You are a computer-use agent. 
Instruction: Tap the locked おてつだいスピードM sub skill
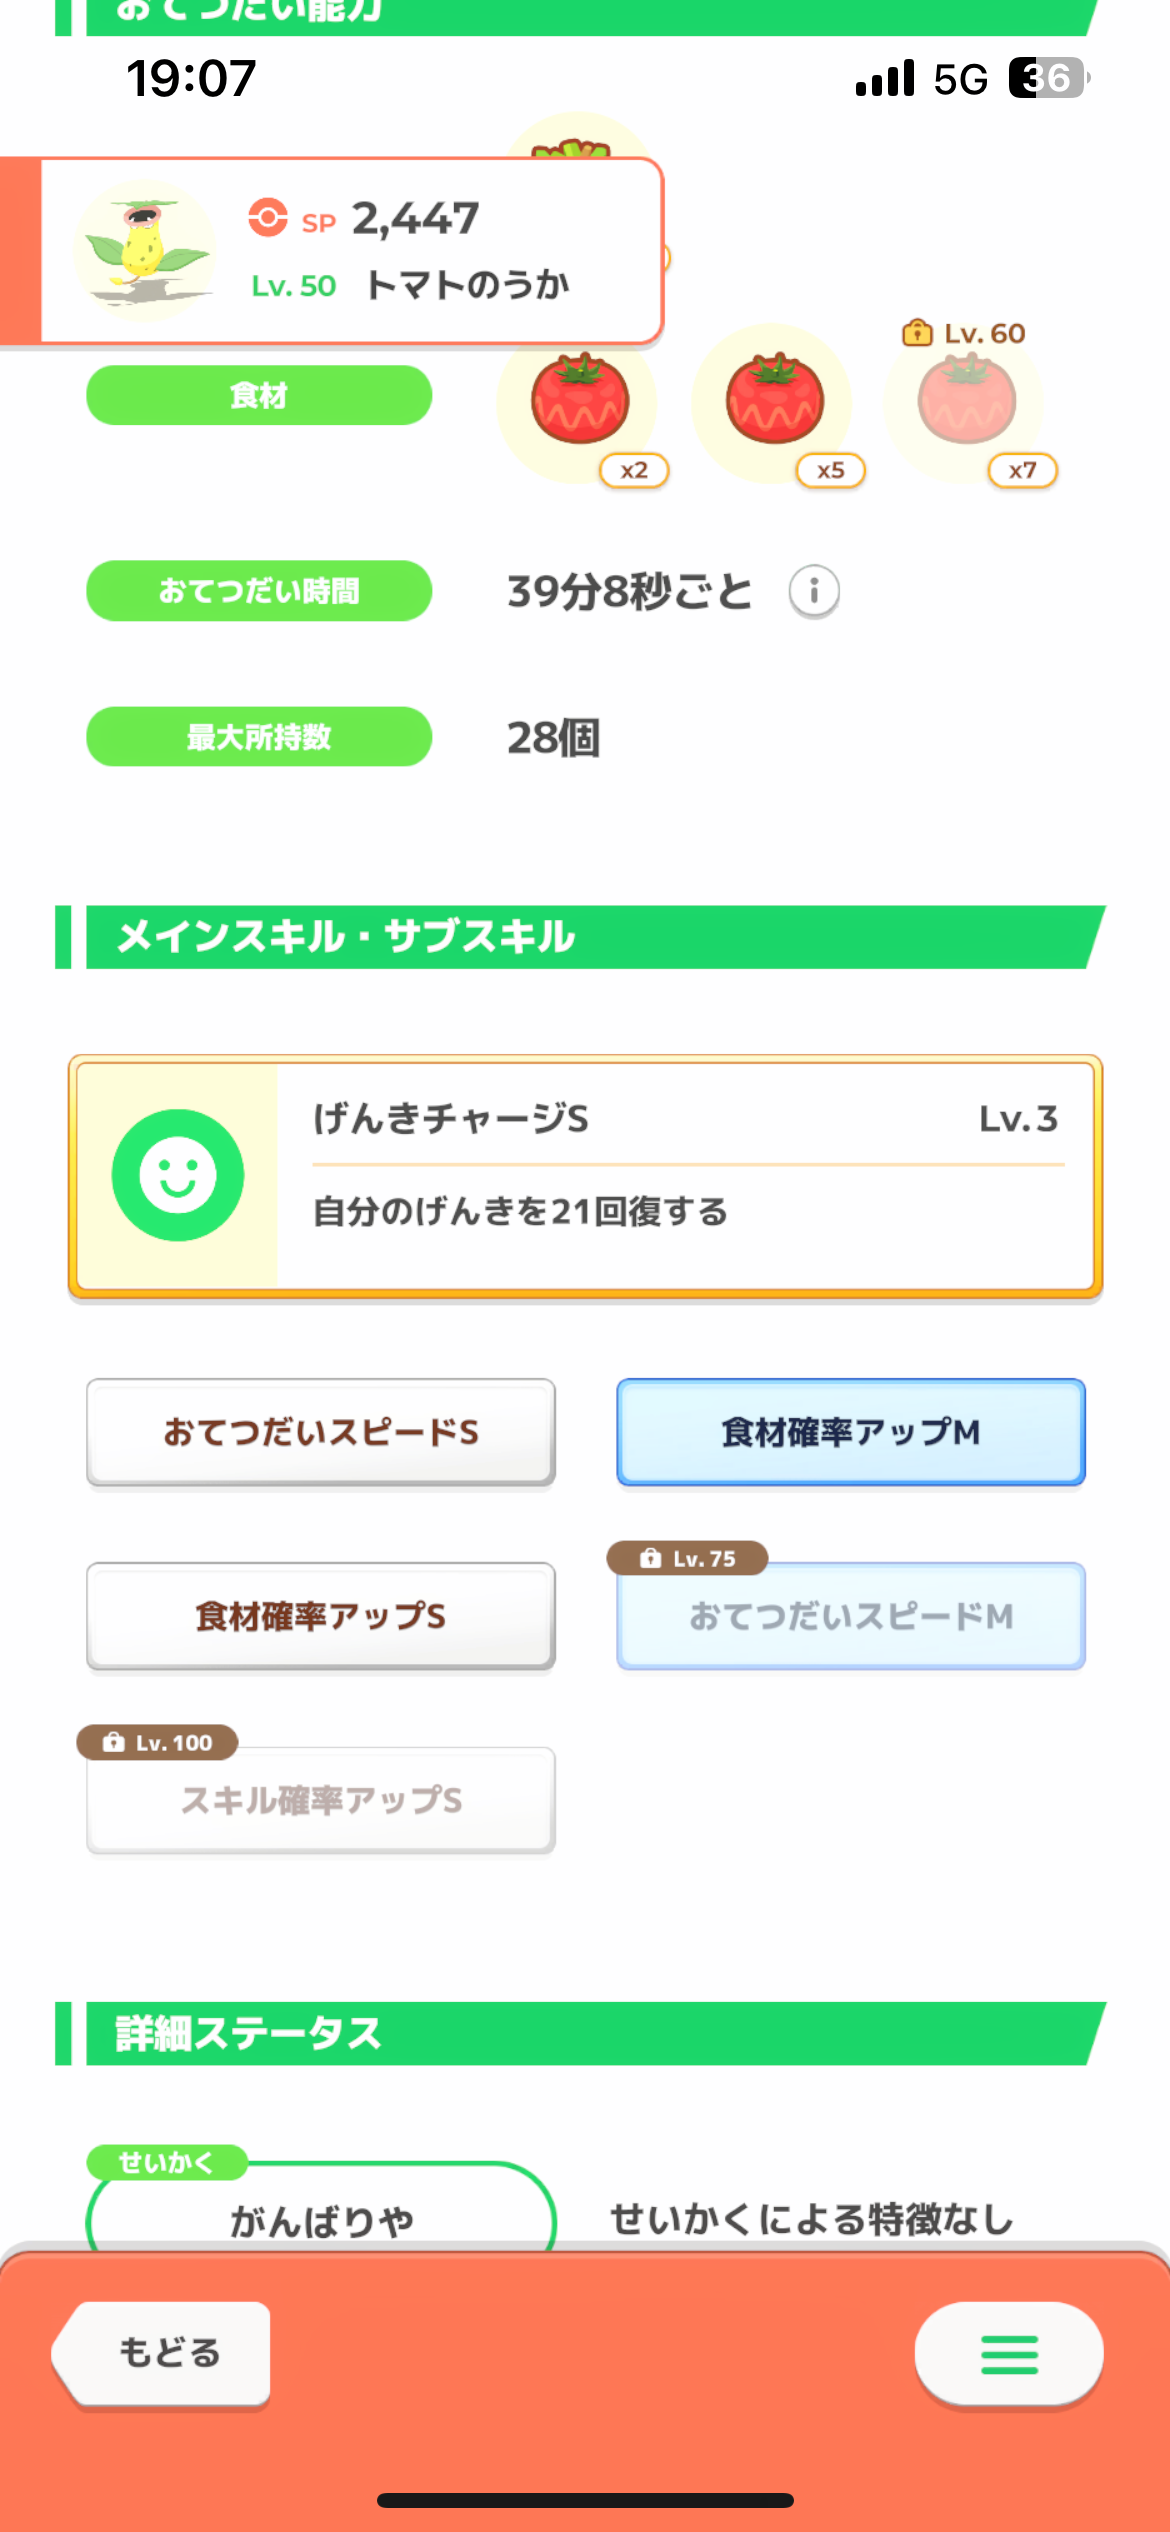pyautogui.click(x=851, y=1616)
